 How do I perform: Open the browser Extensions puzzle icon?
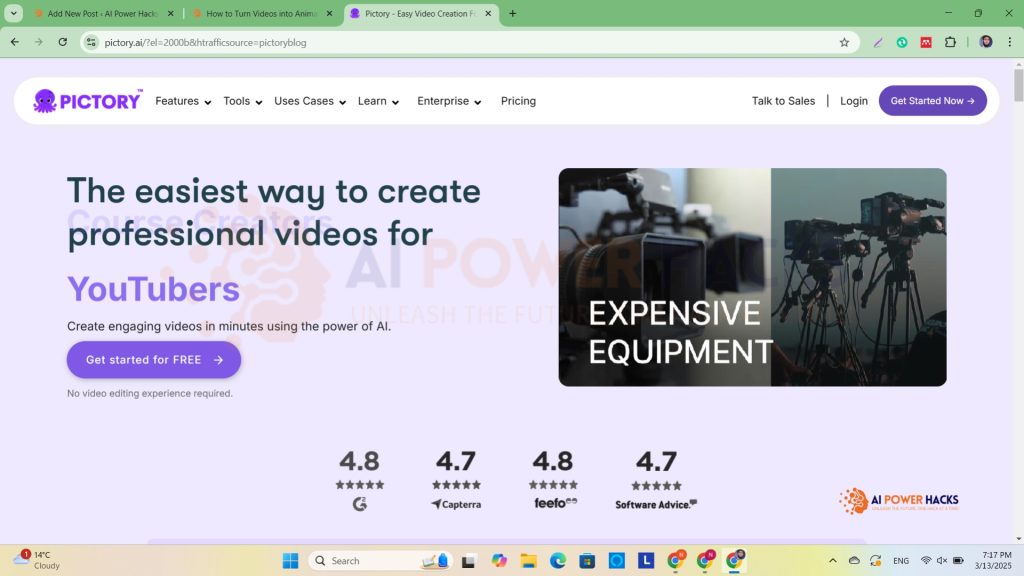pyautogui.click(x=950, y=42)
